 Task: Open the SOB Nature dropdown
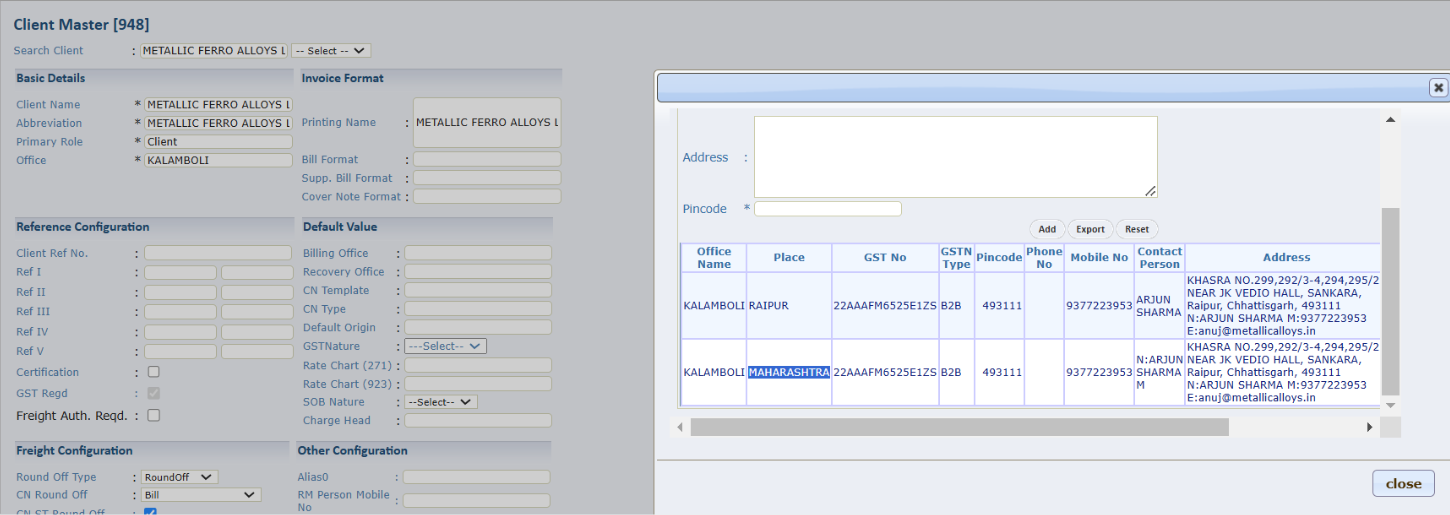(x=441, y=402)
